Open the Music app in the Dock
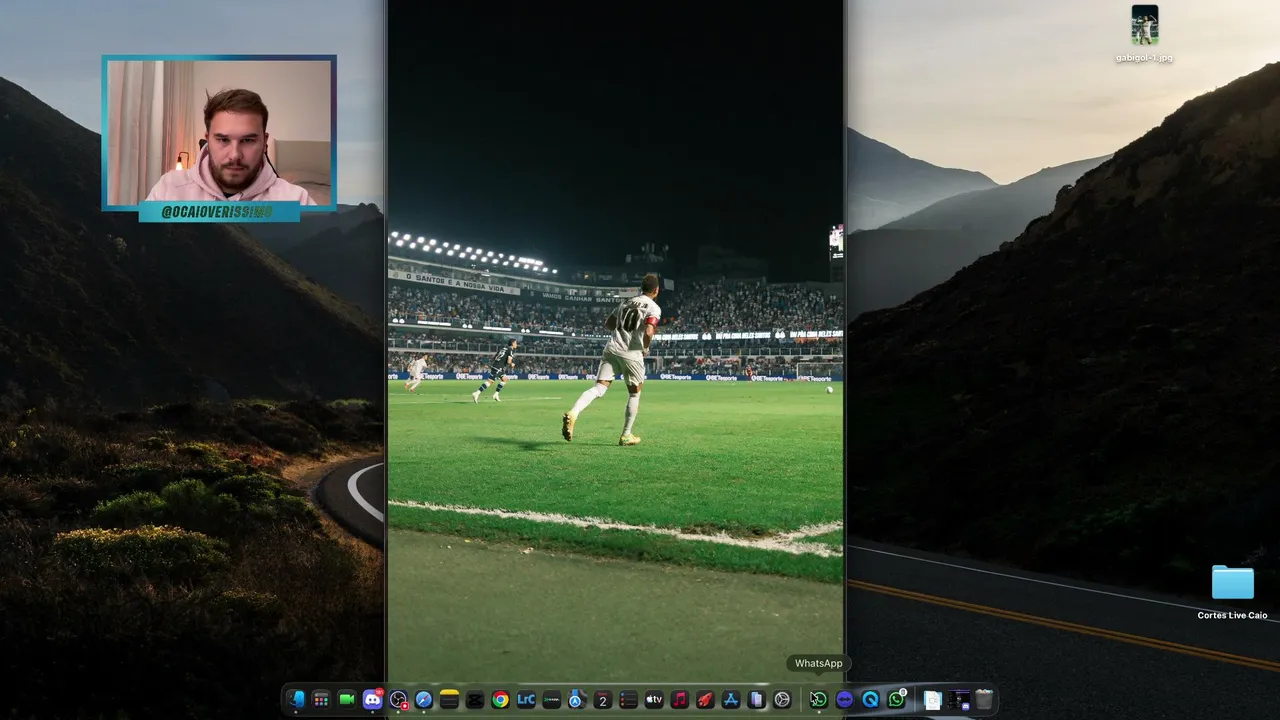 click(680, 700)
